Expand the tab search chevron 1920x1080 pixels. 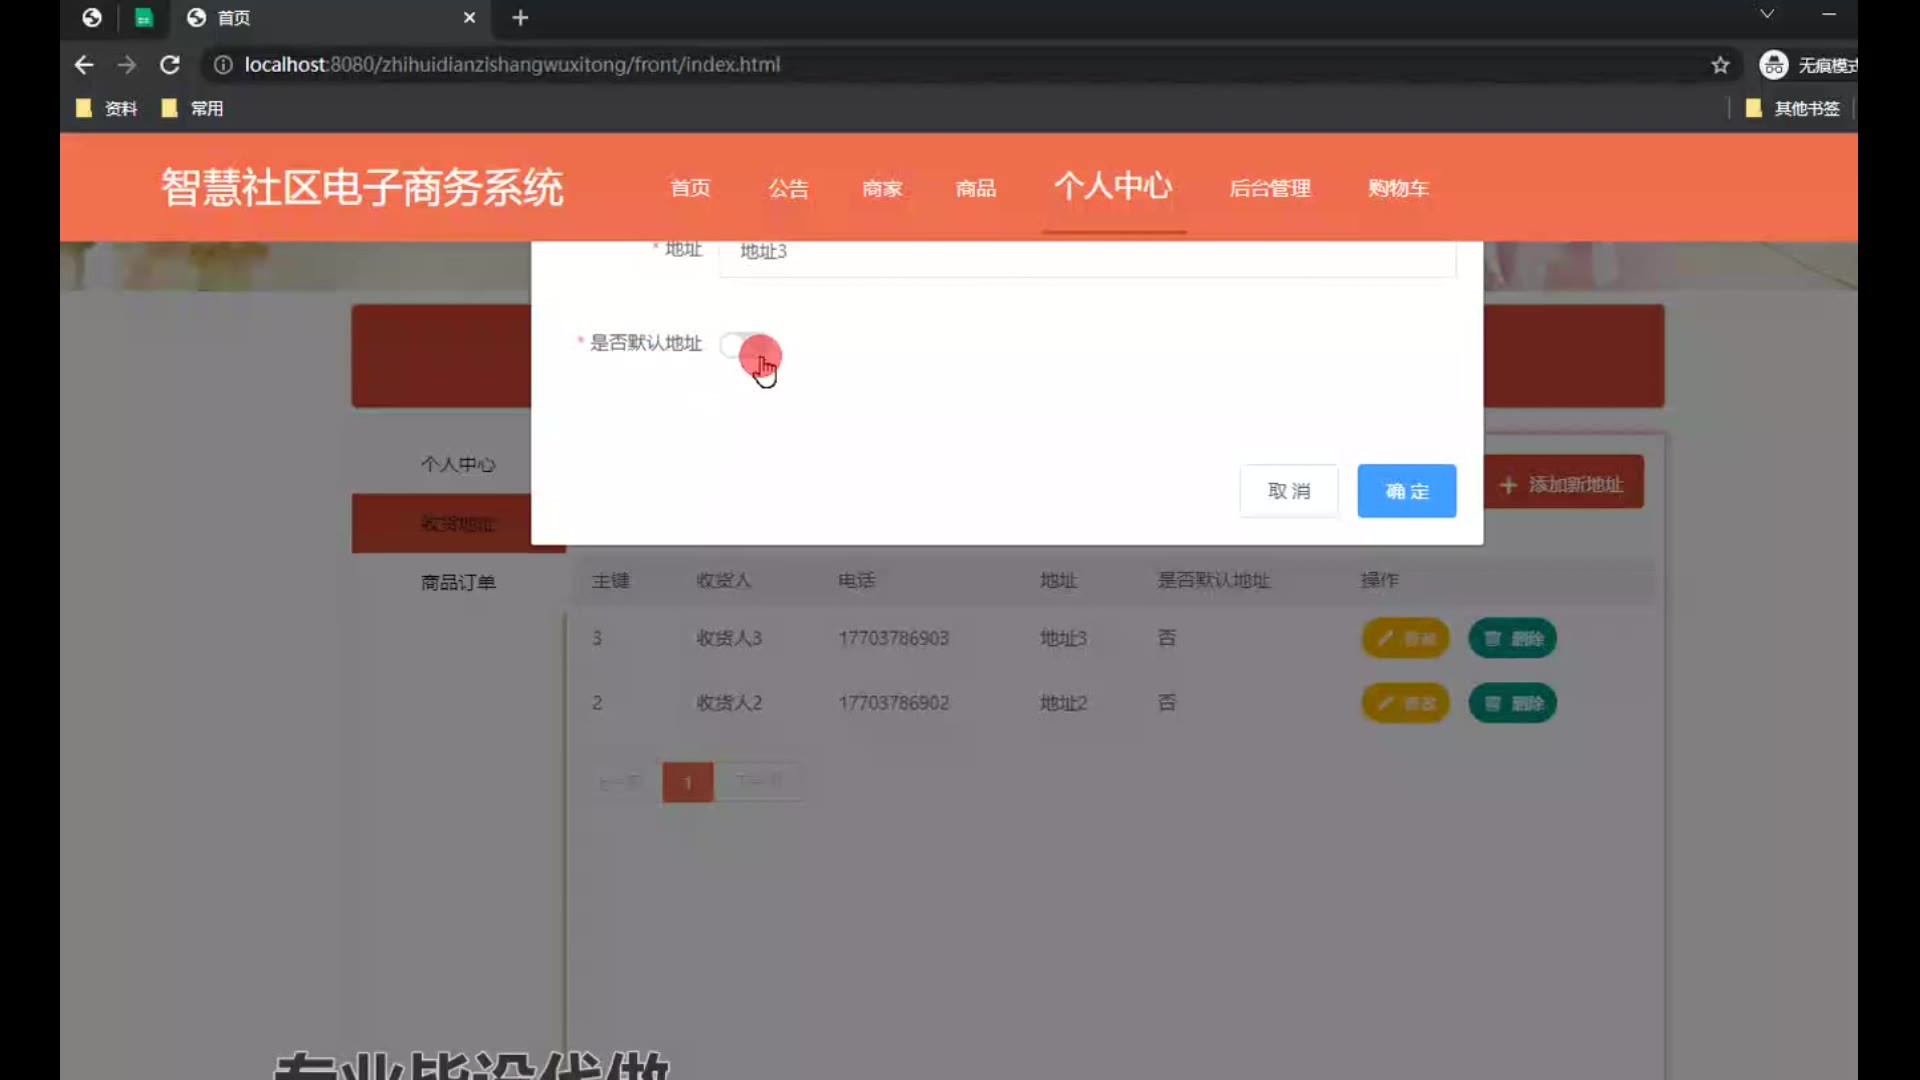(x=1767, y=14)
